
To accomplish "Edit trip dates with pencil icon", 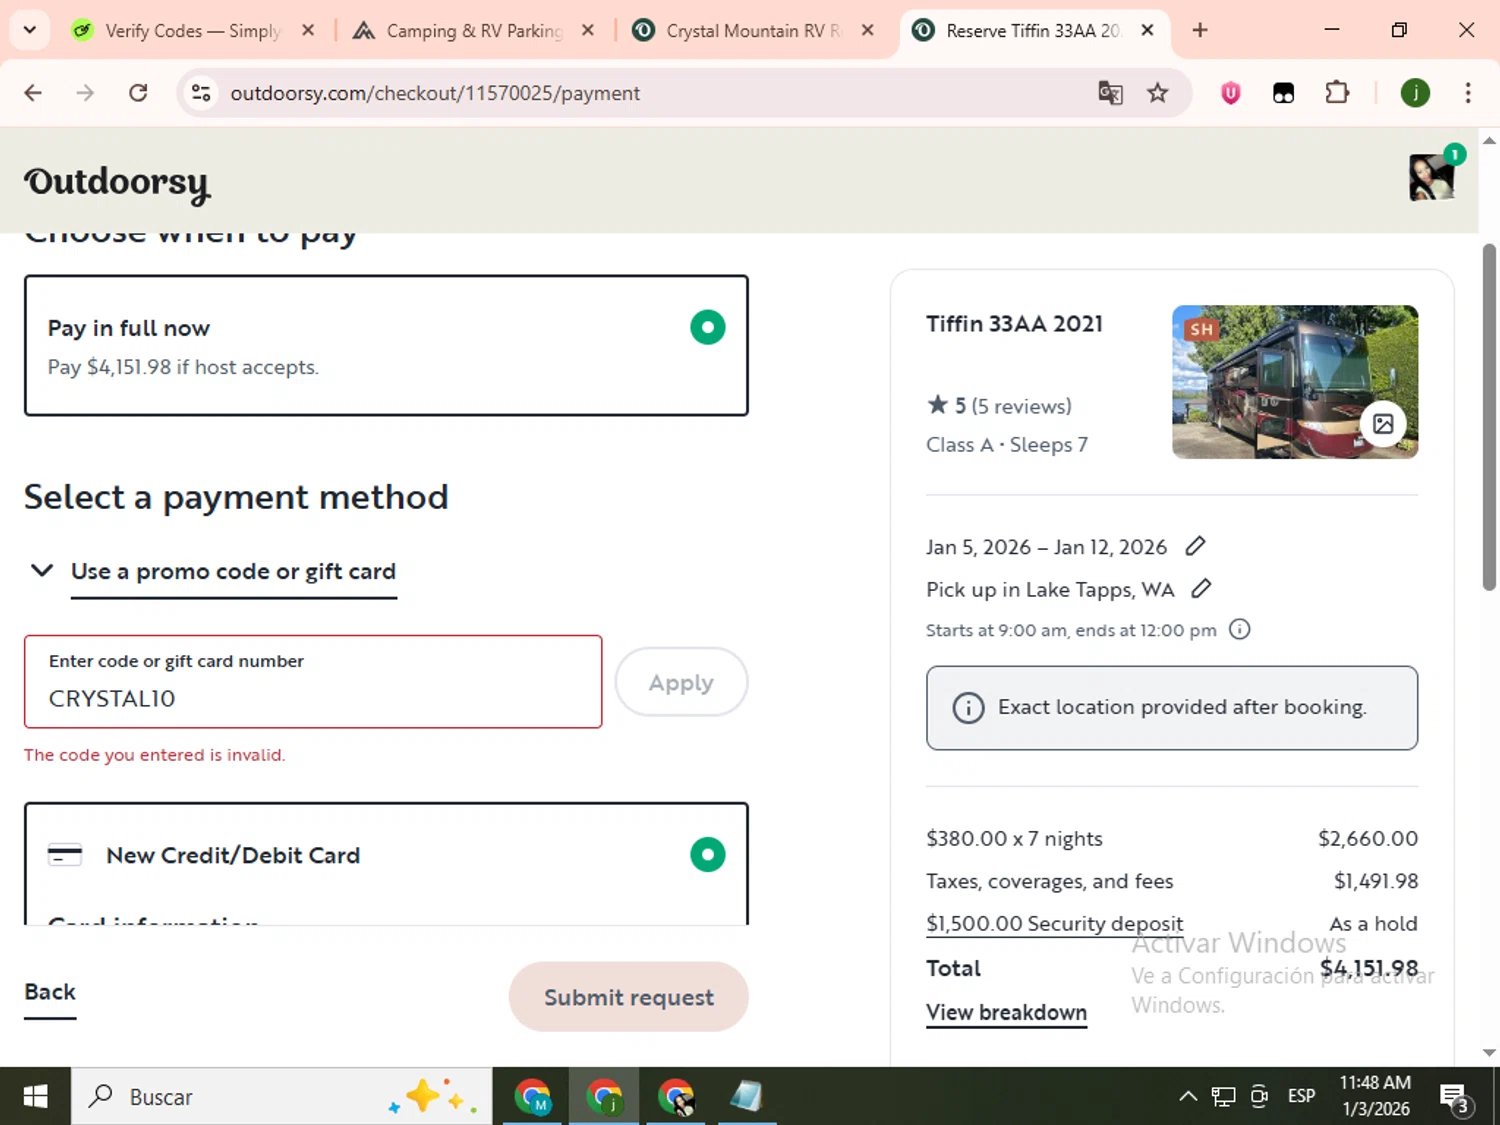I will click(x=1195, y=546).
